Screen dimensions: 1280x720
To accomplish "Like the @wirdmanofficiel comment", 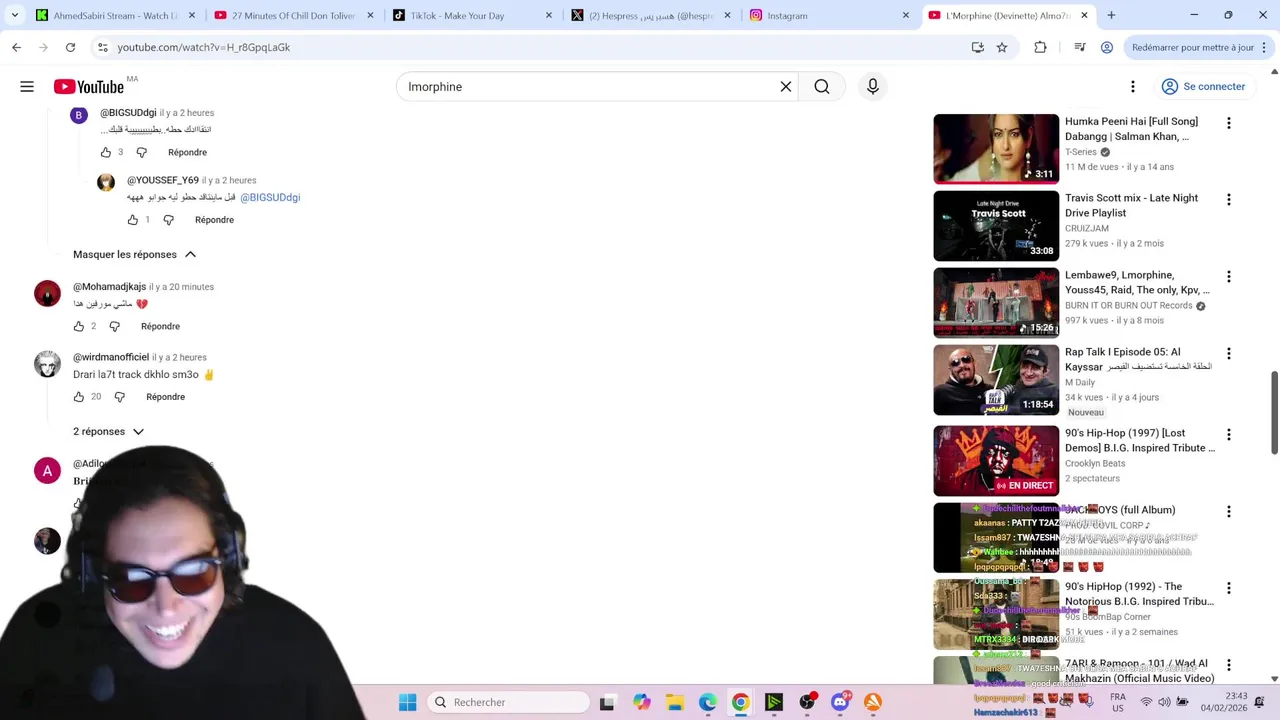I will (x=79, y=397).
